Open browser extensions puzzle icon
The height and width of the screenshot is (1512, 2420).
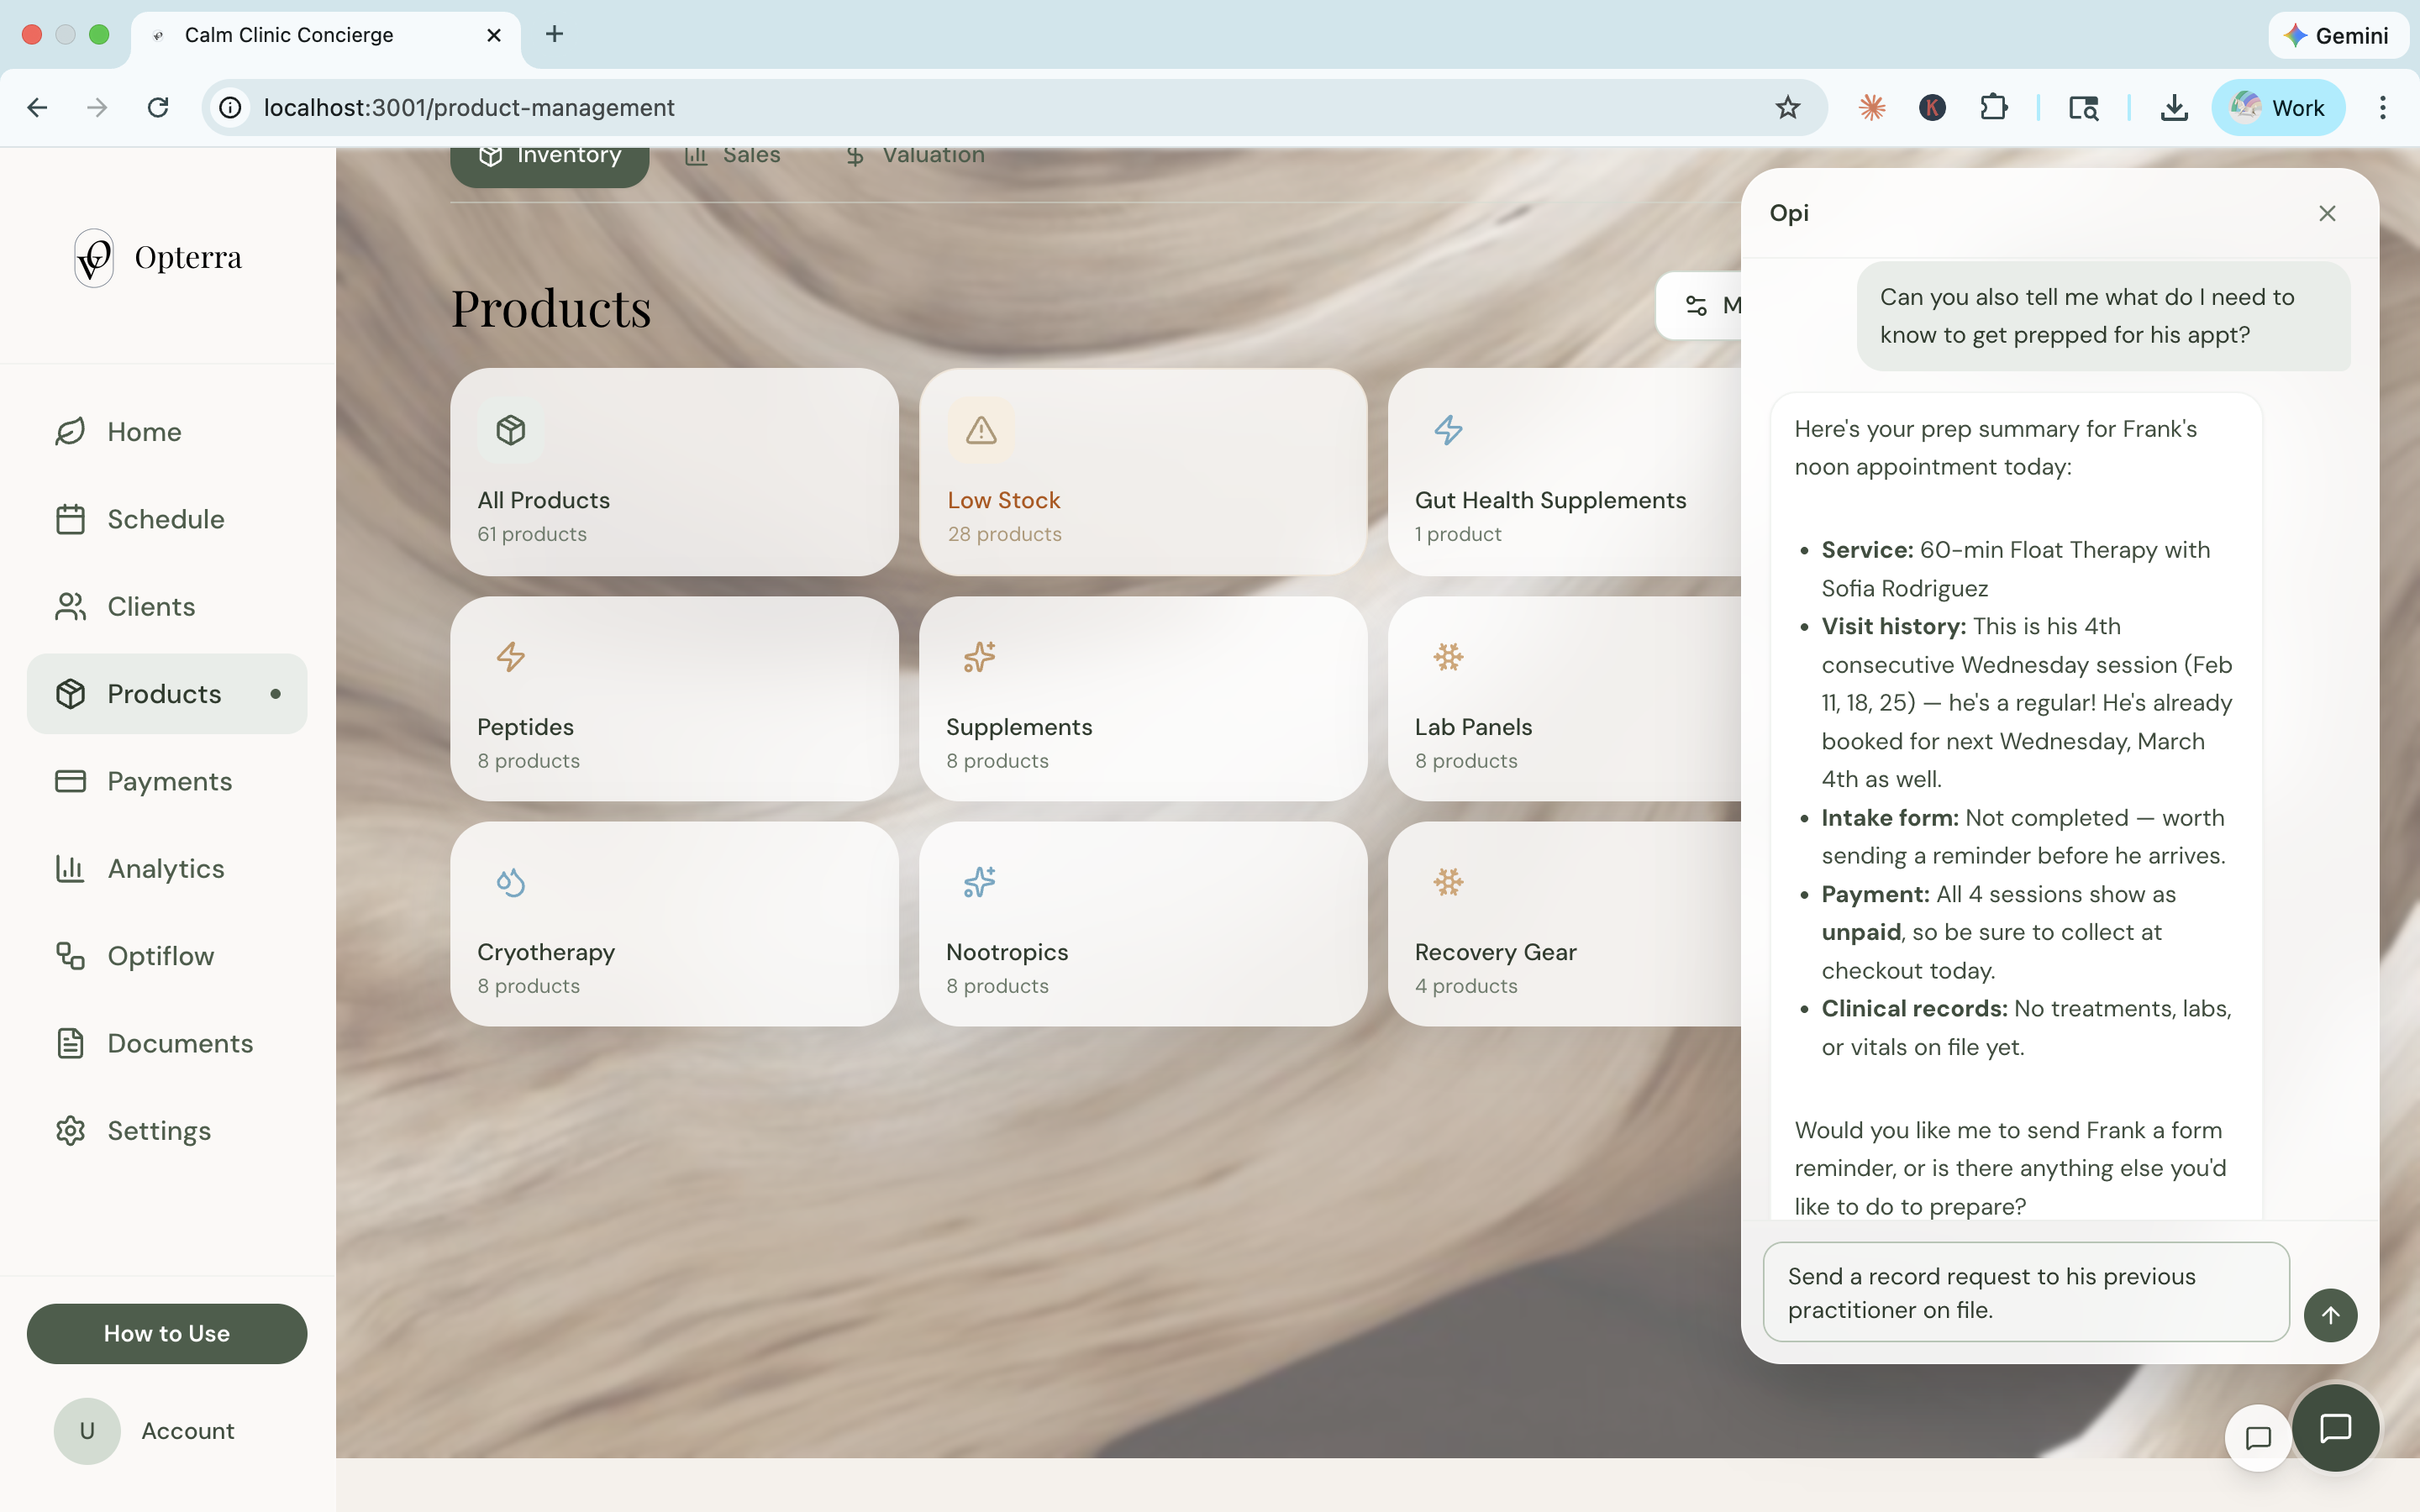coord(1993,107)
